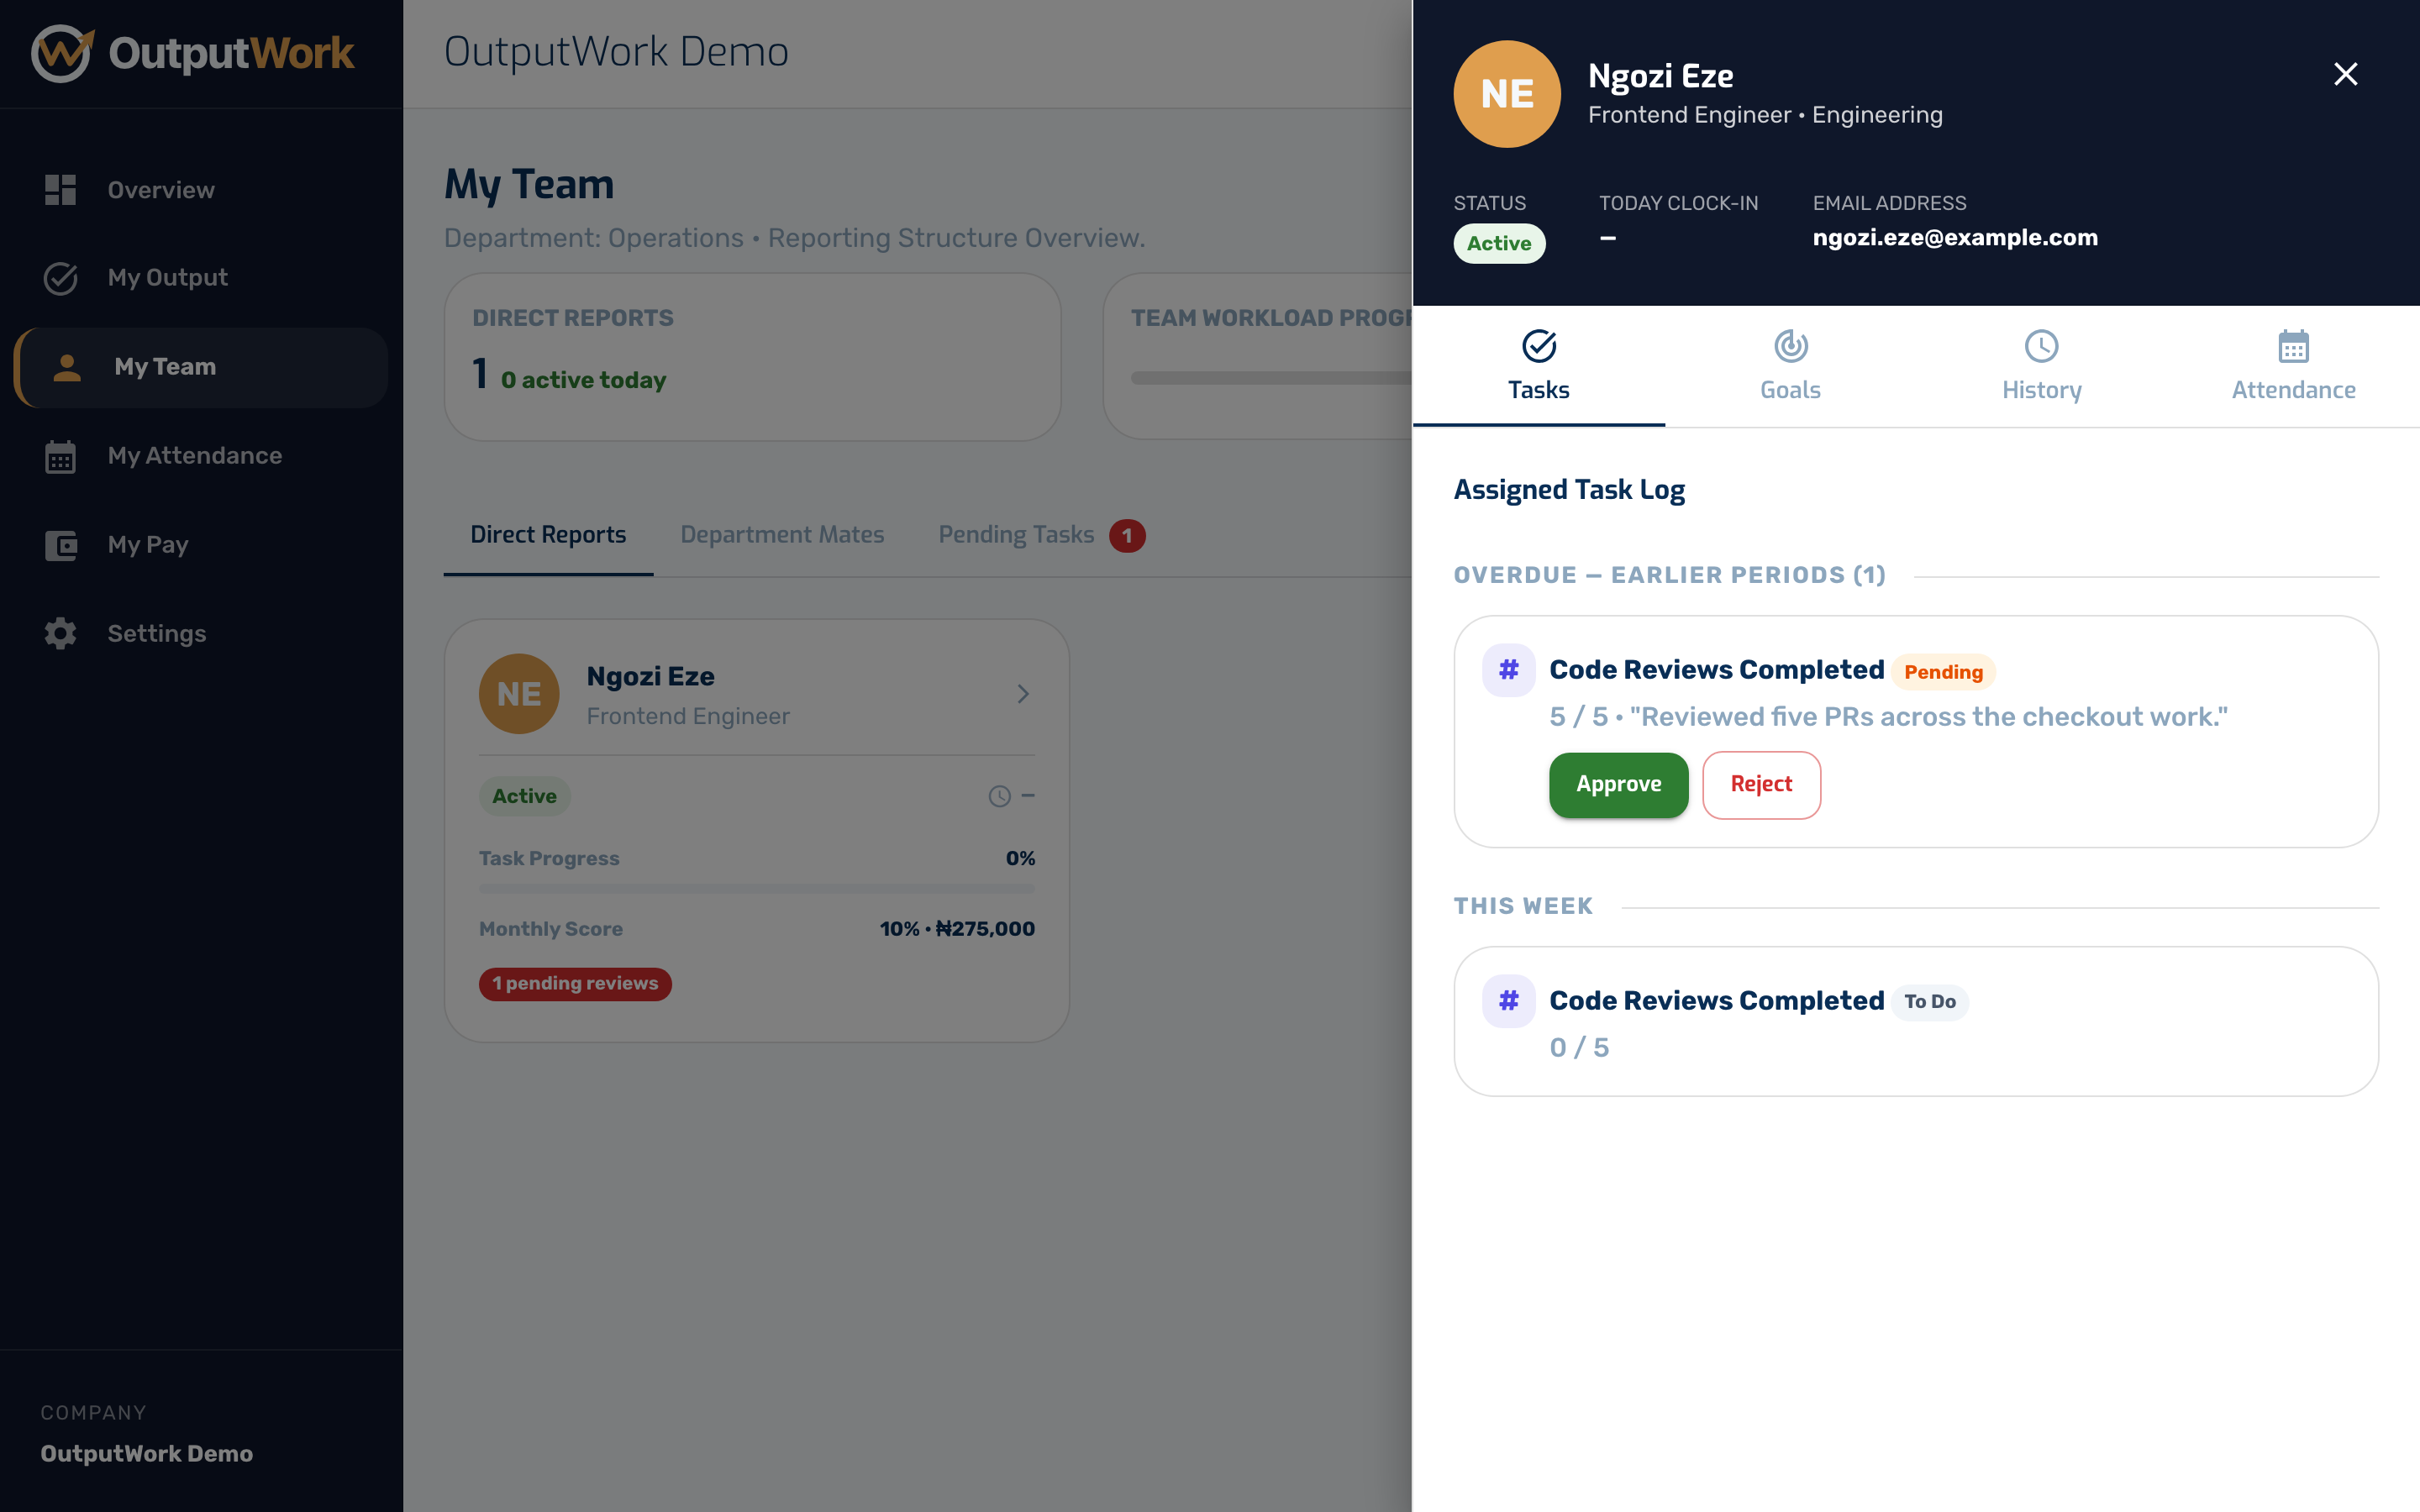This screenshot has width=2420, height=1512.
Task: Open the Goals tab label
Action: point(1790,390)
